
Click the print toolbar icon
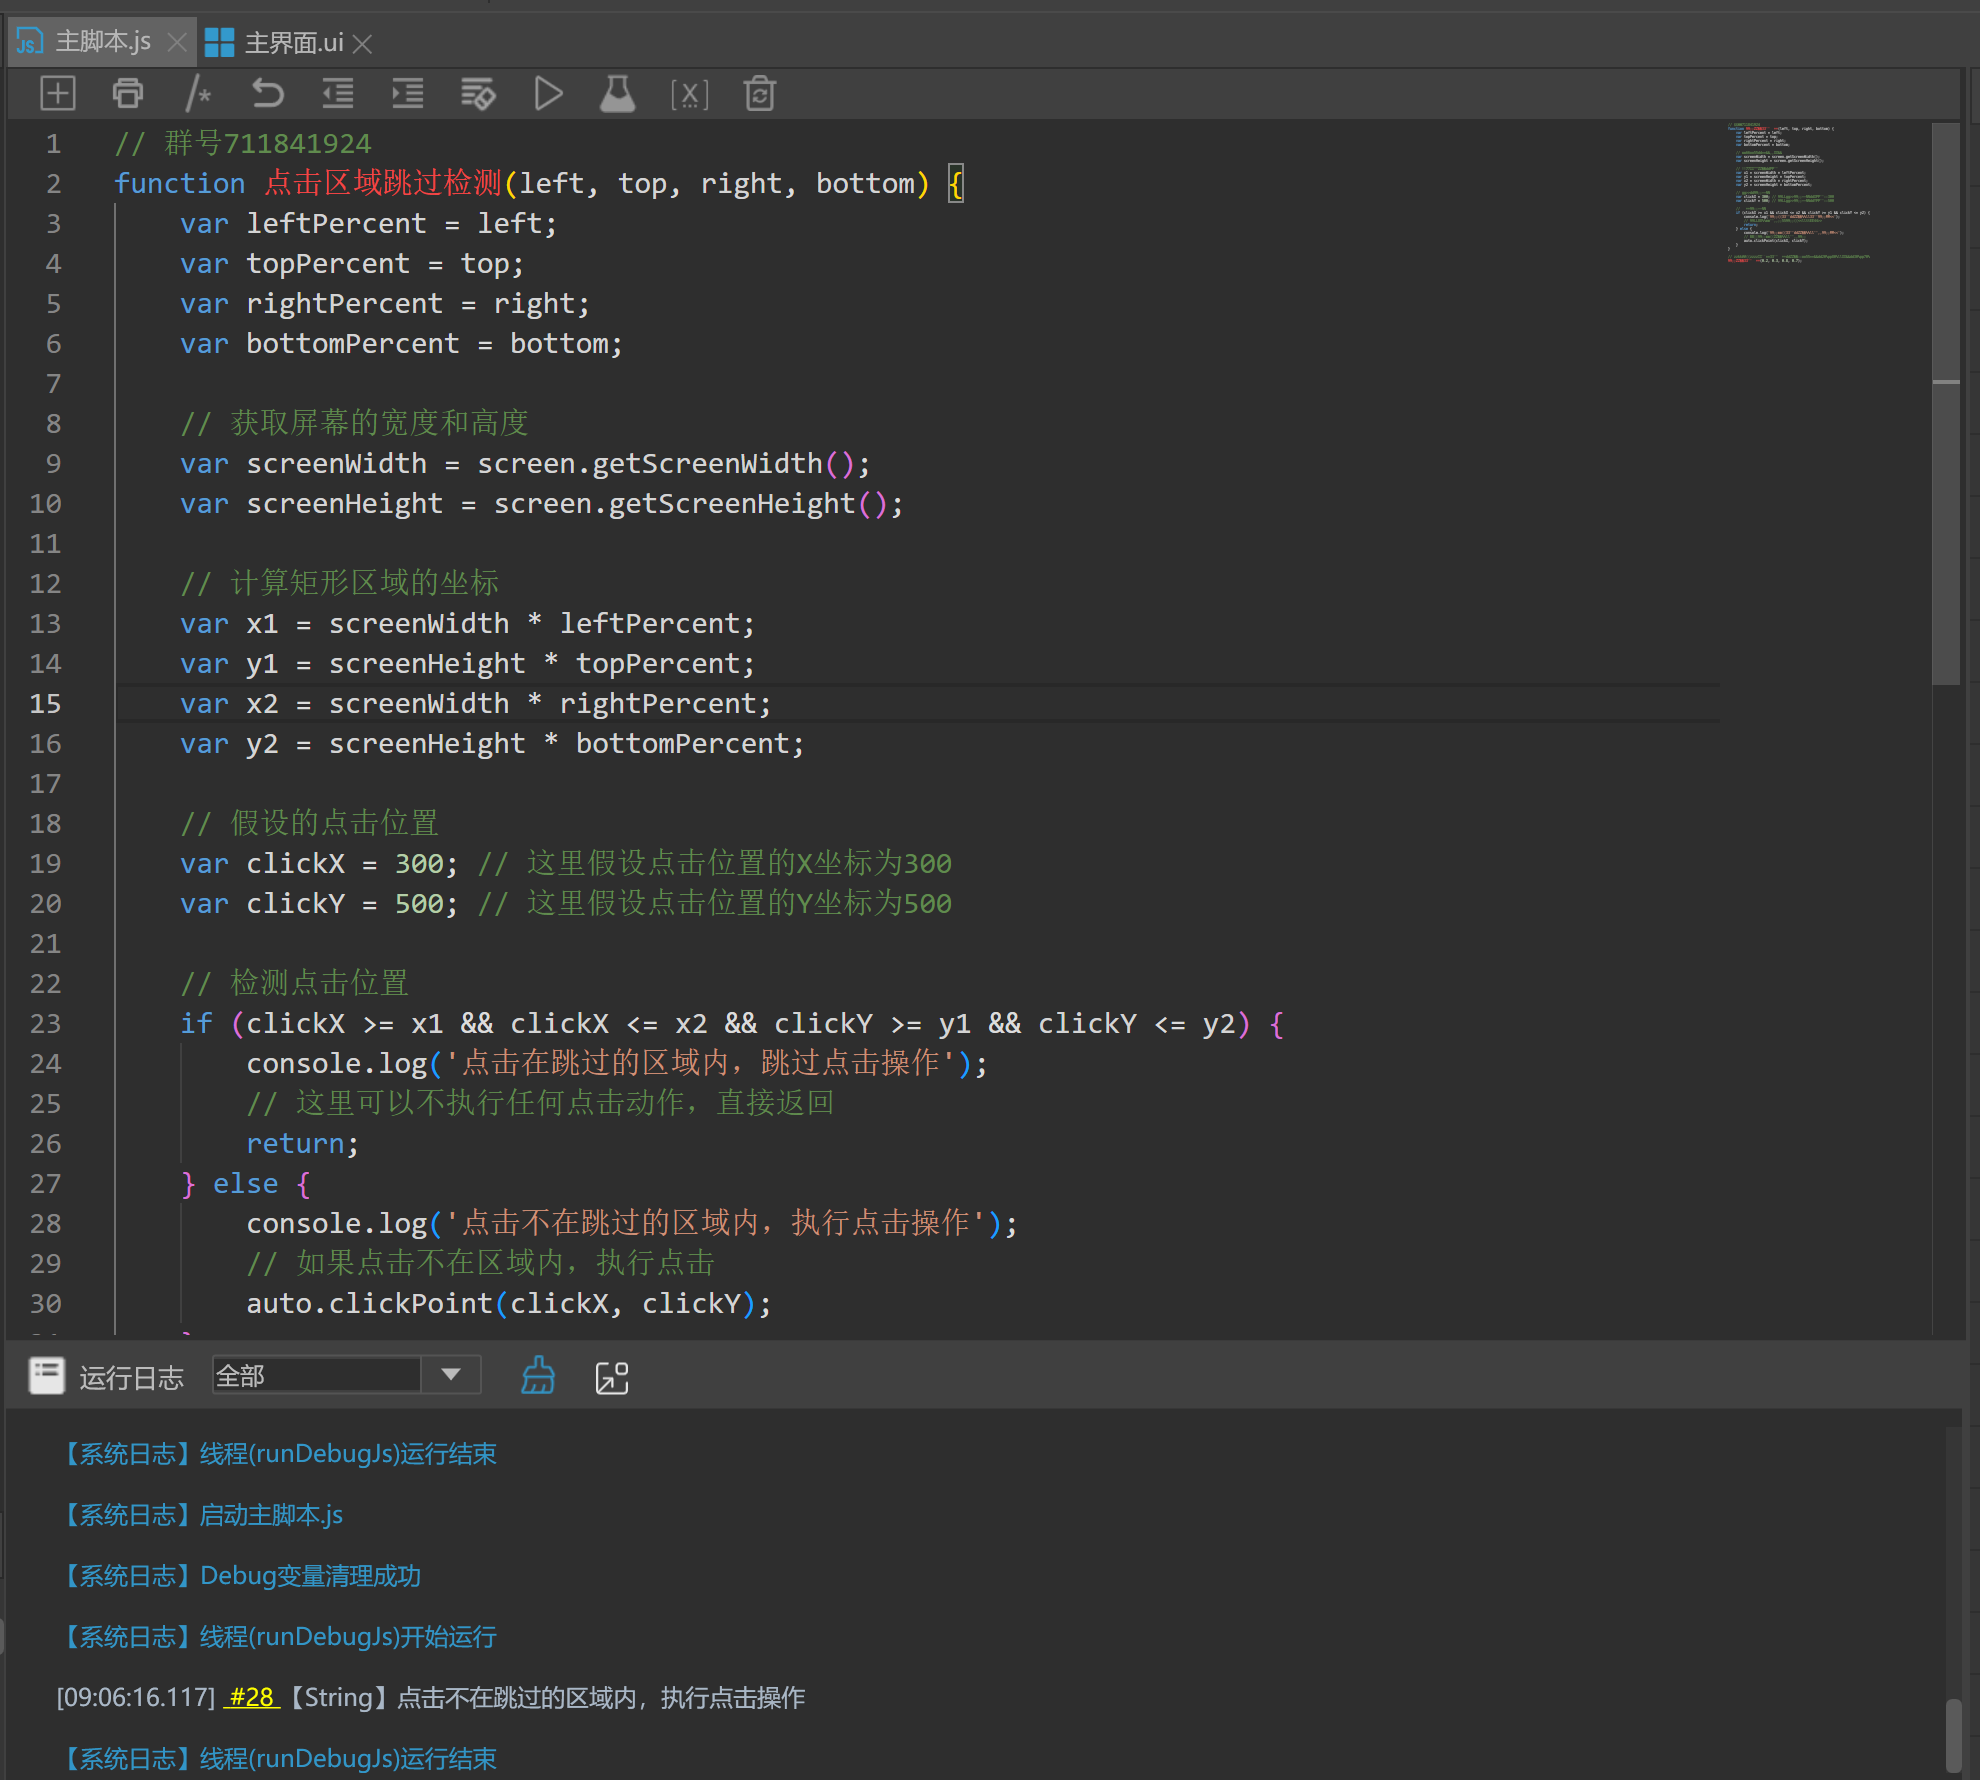128,94
